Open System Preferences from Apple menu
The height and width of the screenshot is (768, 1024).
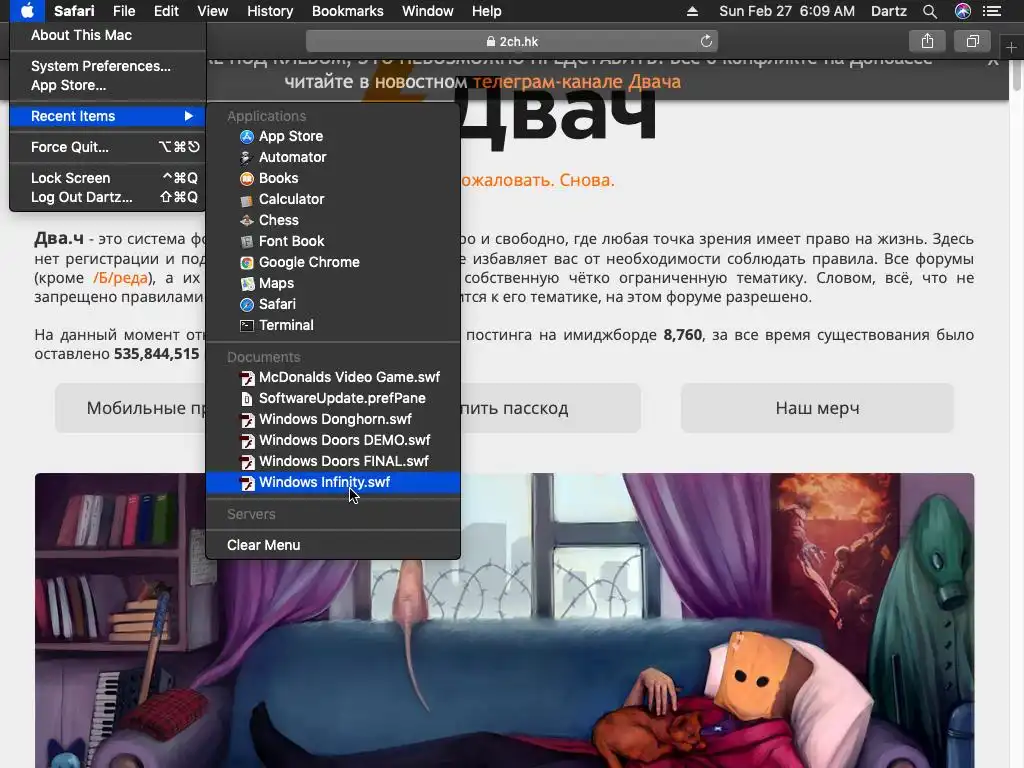point(108,66)
